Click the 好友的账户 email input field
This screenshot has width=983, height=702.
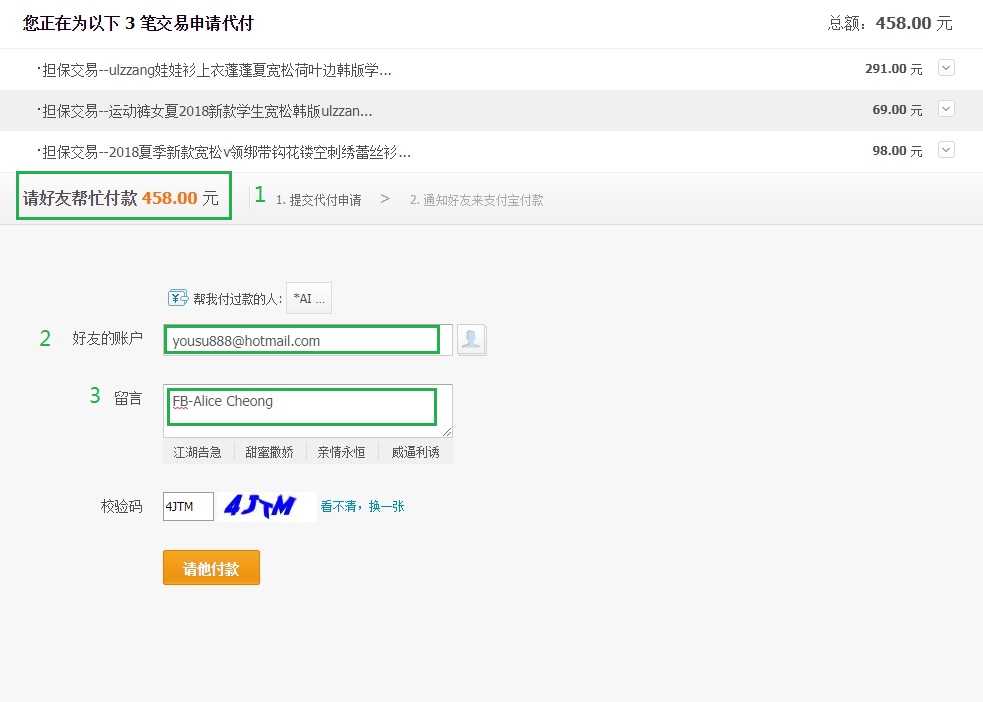(x=302, y=340)
